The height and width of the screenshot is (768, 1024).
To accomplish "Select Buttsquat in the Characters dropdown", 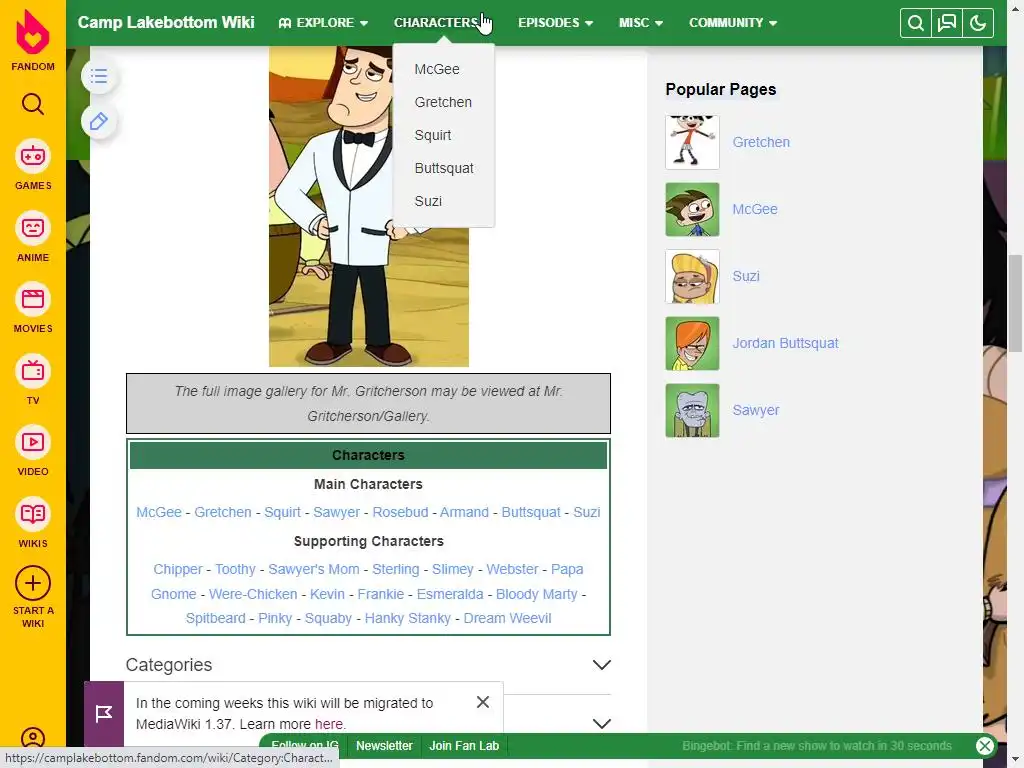I will click(443, 168).
